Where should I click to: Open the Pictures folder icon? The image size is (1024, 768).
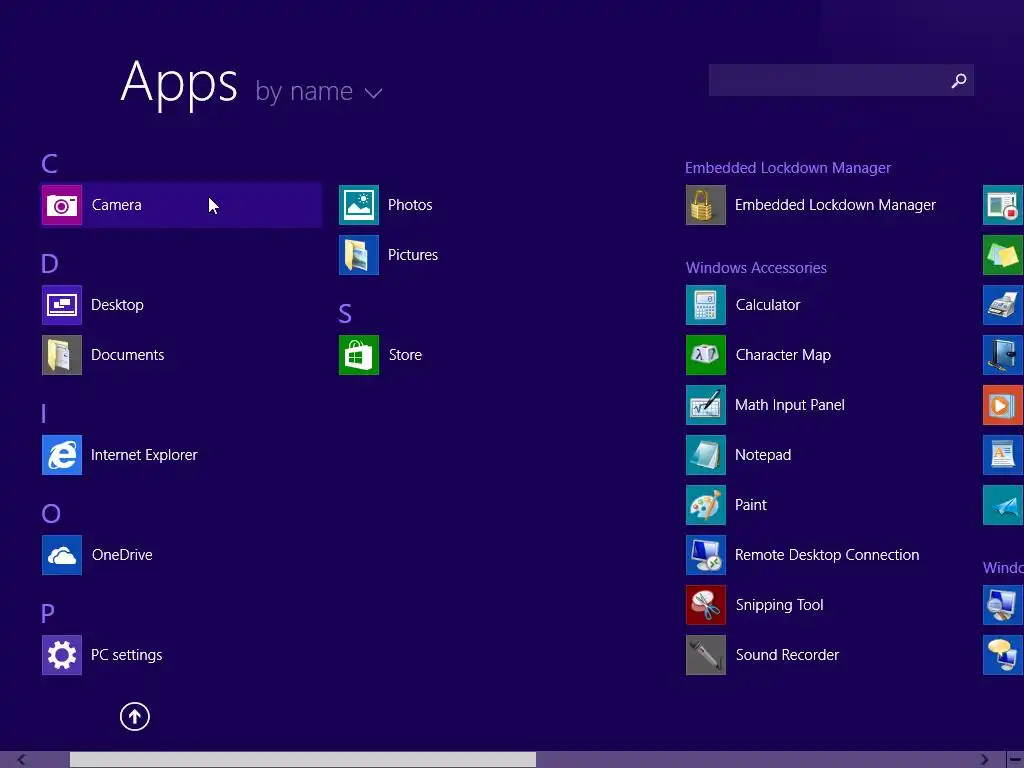pos(359,255)
